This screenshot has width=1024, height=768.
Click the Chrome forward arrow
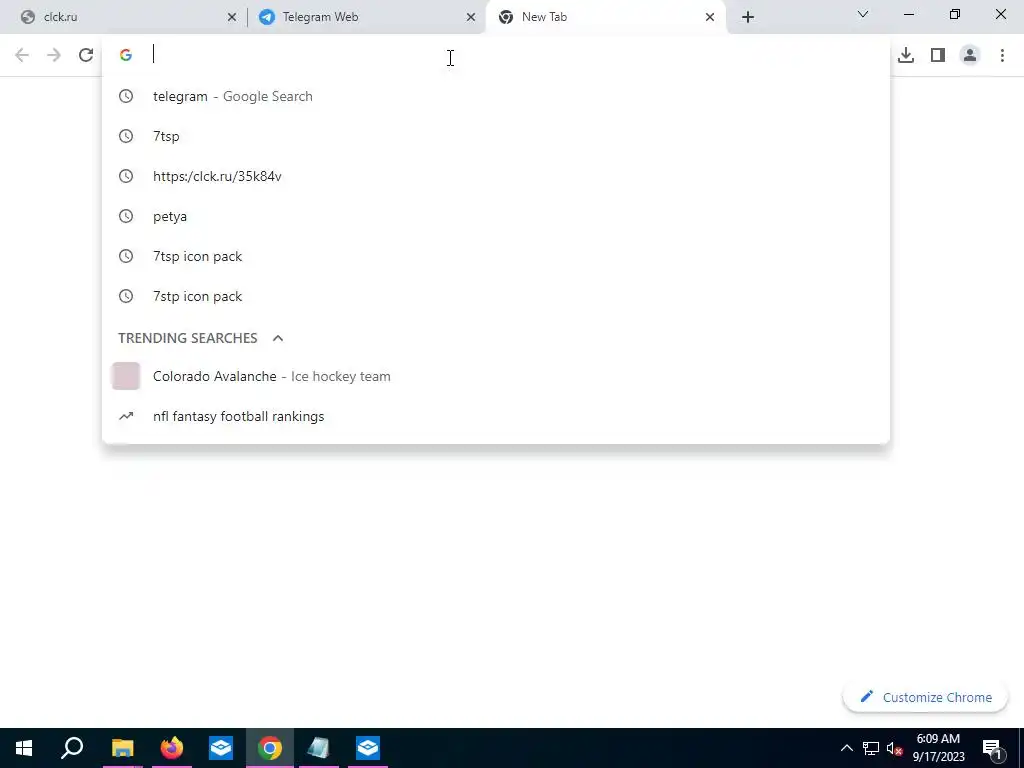coord(54,56)
